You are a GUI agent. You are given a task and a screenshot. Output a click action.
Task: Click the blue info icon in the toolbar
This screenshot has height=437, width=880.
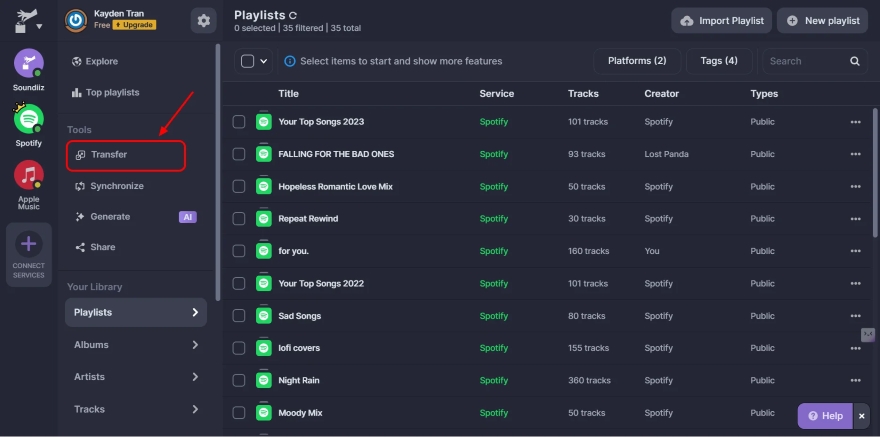point(290,61)
